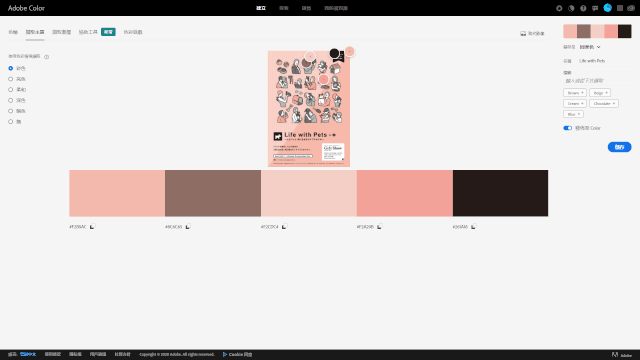640x360 pixels.
Task: Select the last color mood radio option
Action: (11, 122)
